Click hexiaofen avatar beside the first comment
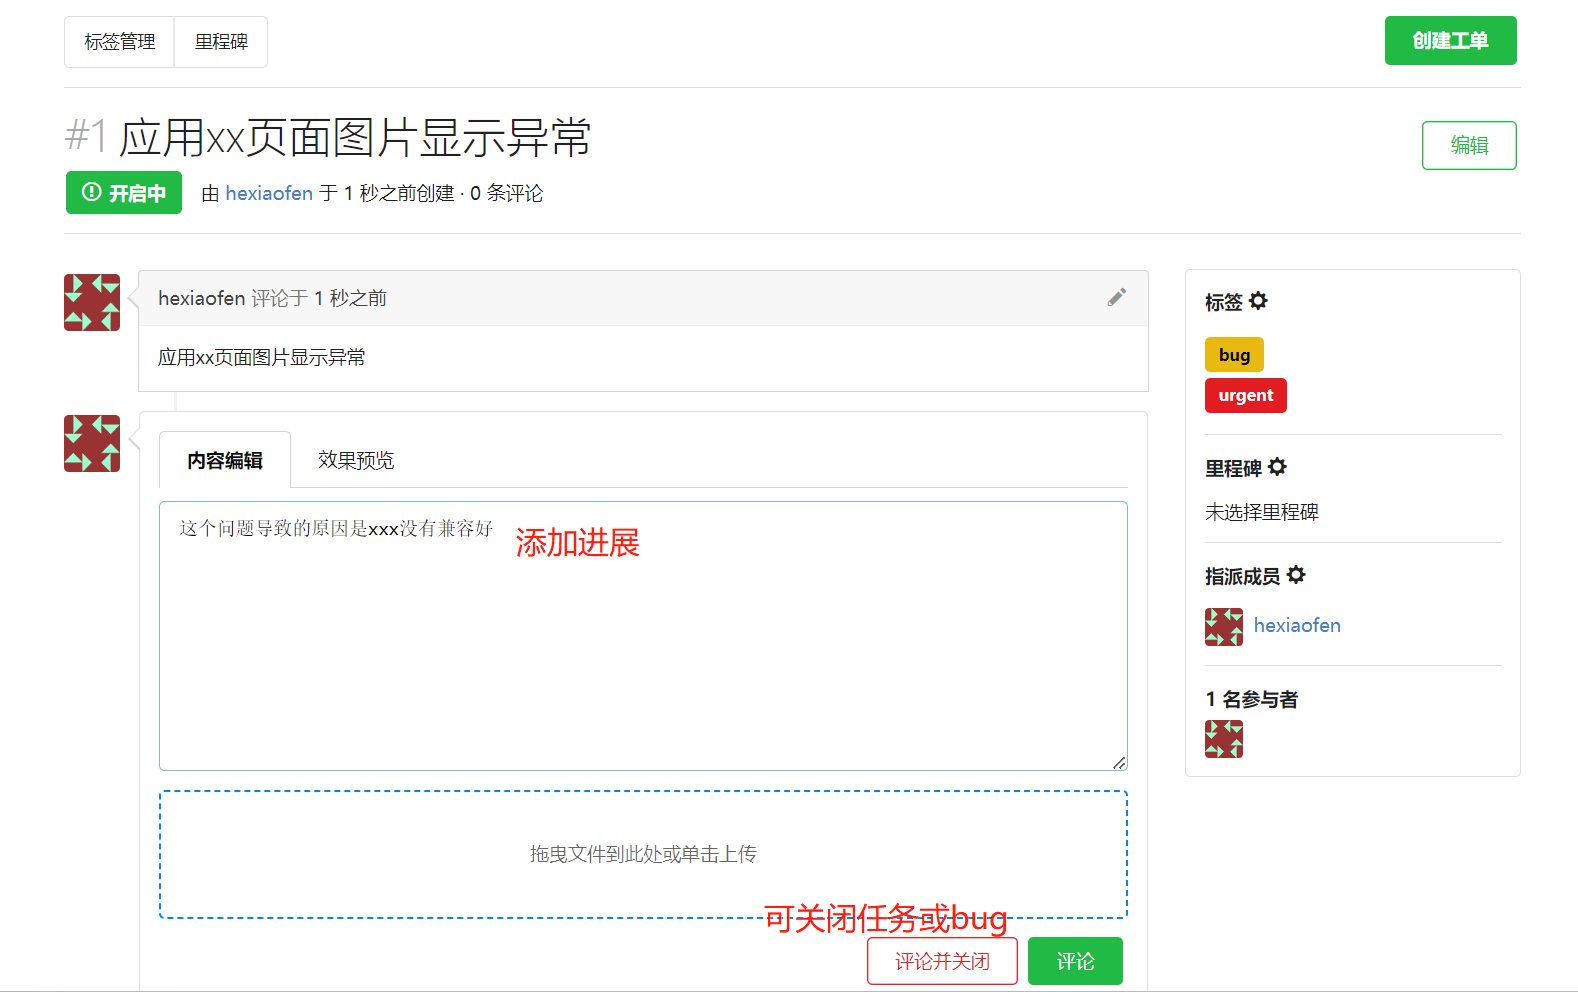 pyautogui.click(x=92, y=302)
